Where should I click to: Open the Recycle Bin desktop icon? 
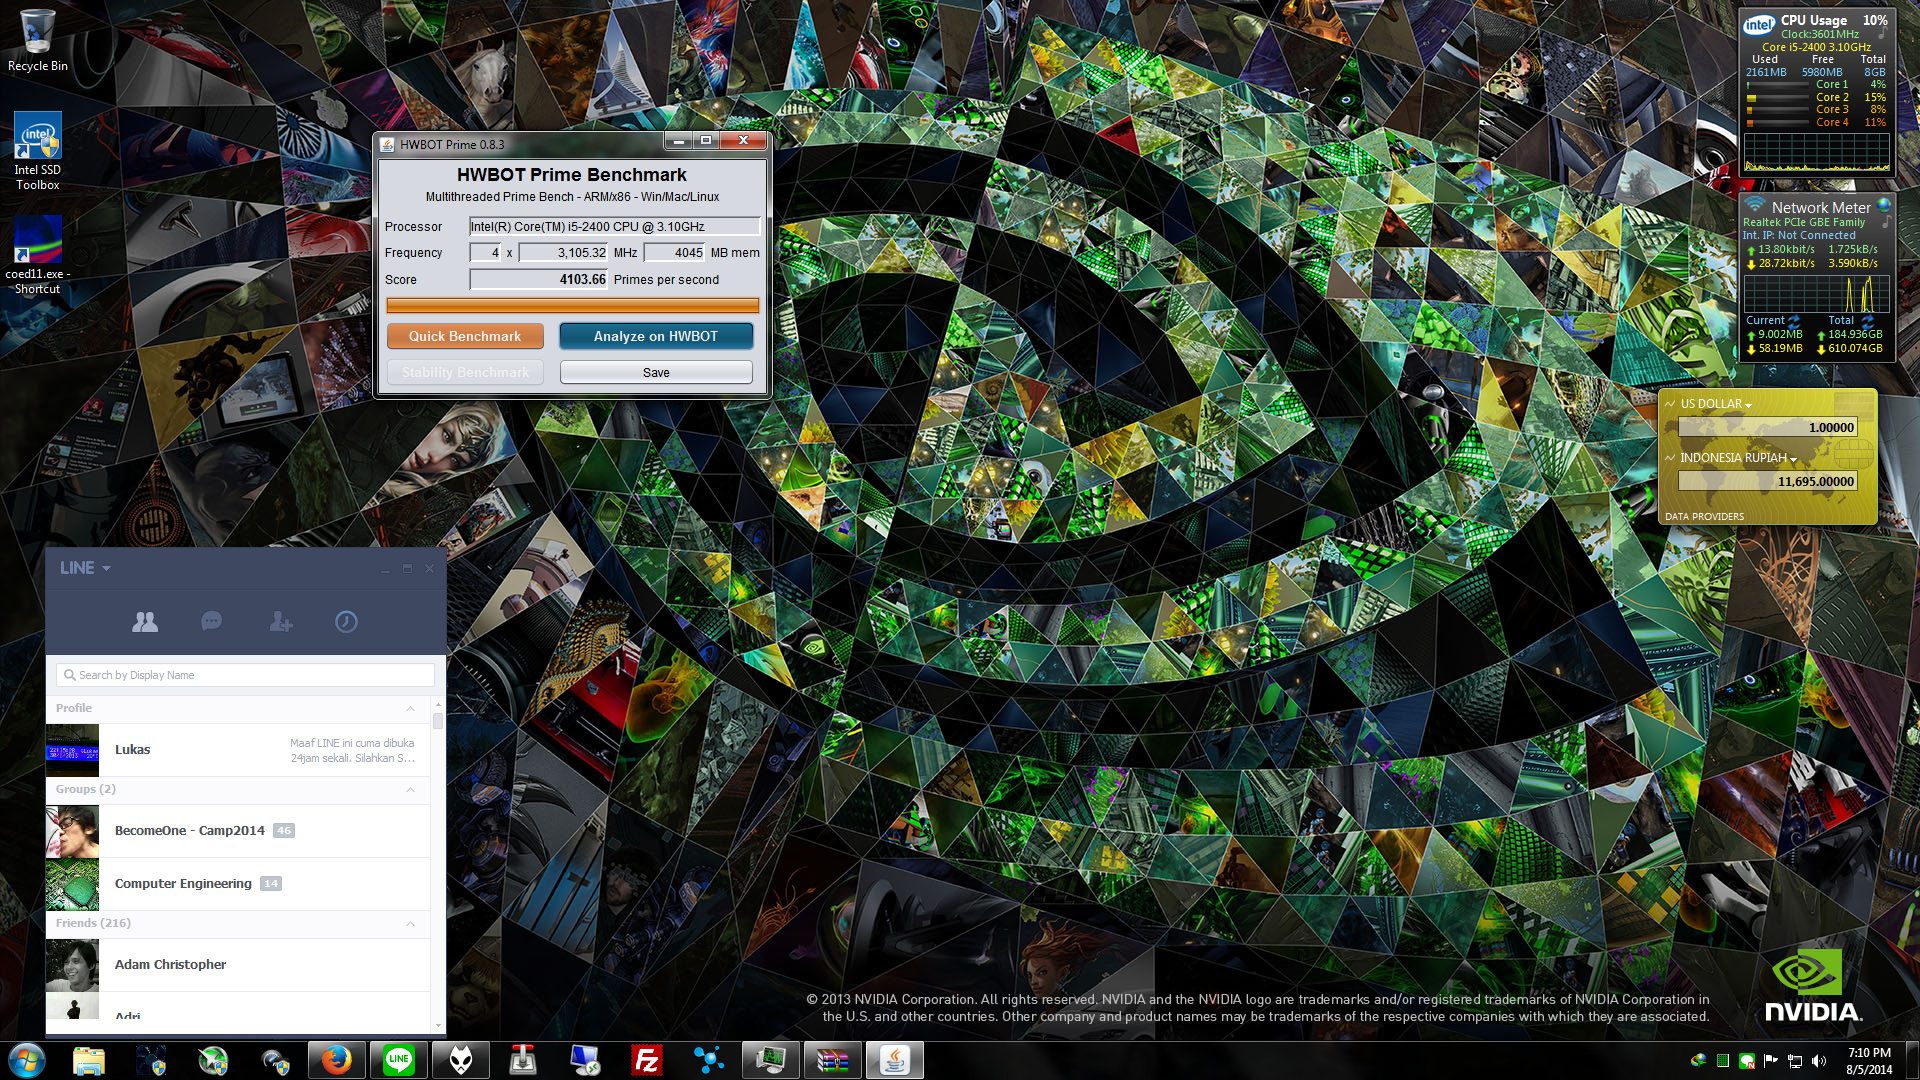(38, 40)
